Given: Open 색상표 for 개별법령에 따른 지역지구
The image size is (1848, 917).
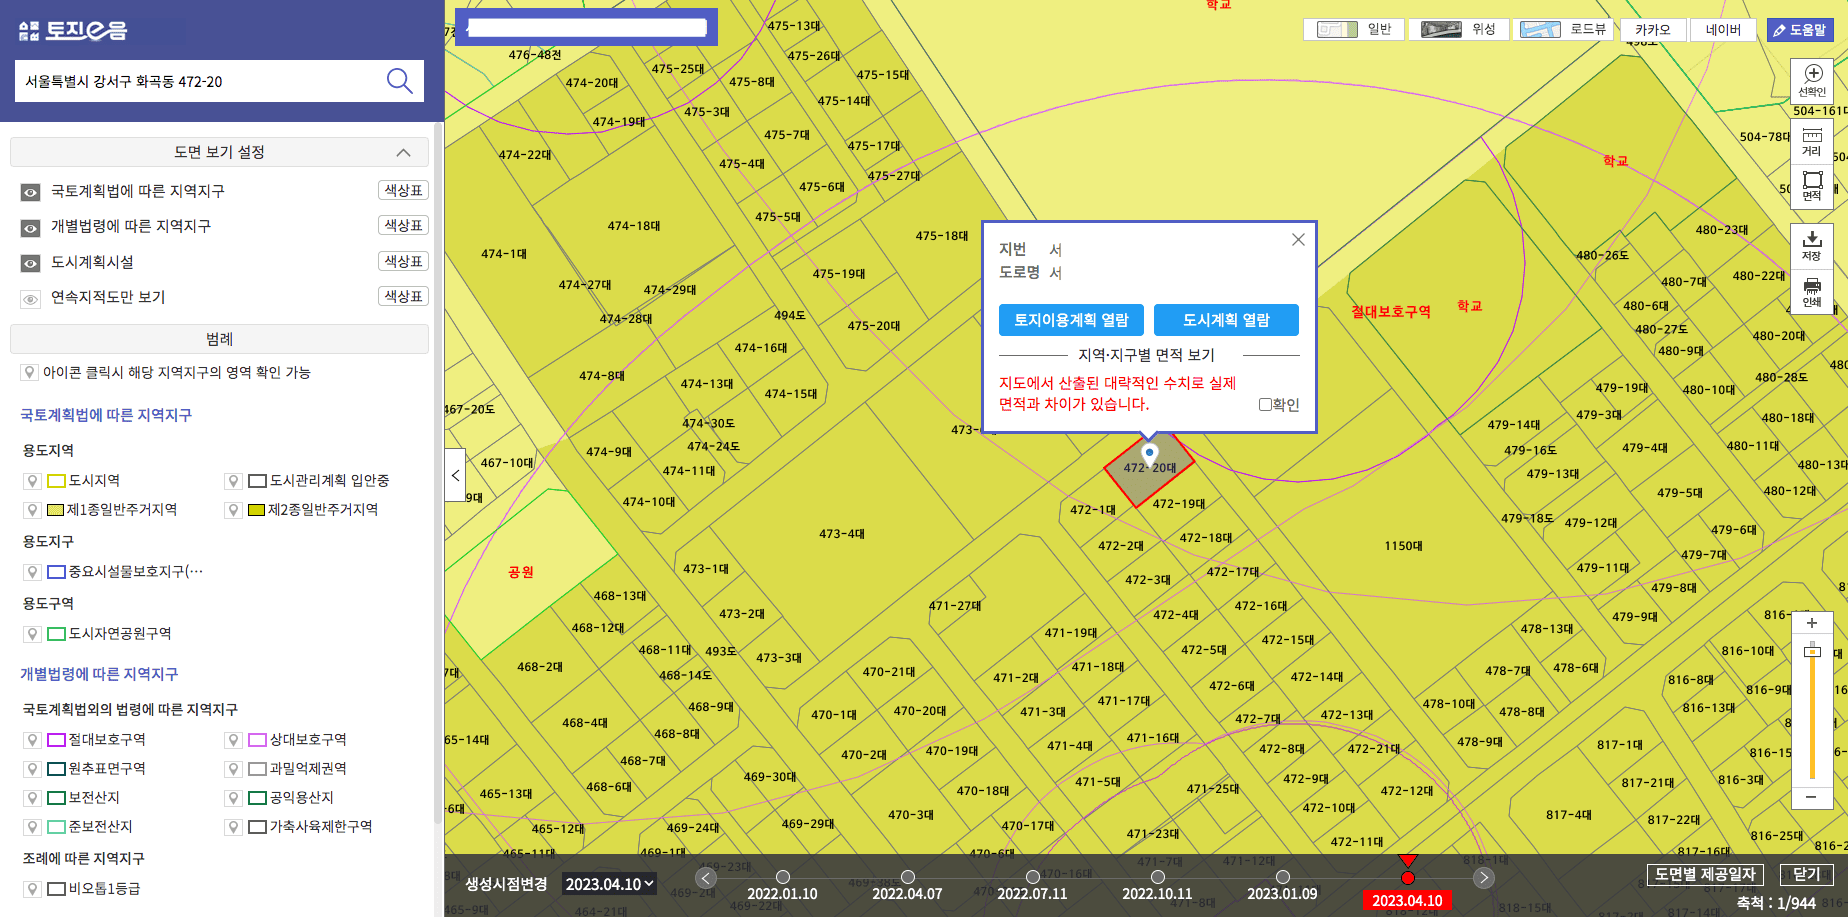Looking at the screenshot, I should [x=404, y=225].
